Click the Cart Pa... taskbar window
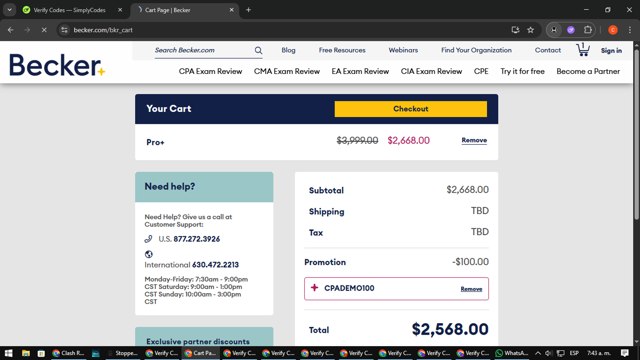640x360 pixels. [x=200, y=353]
